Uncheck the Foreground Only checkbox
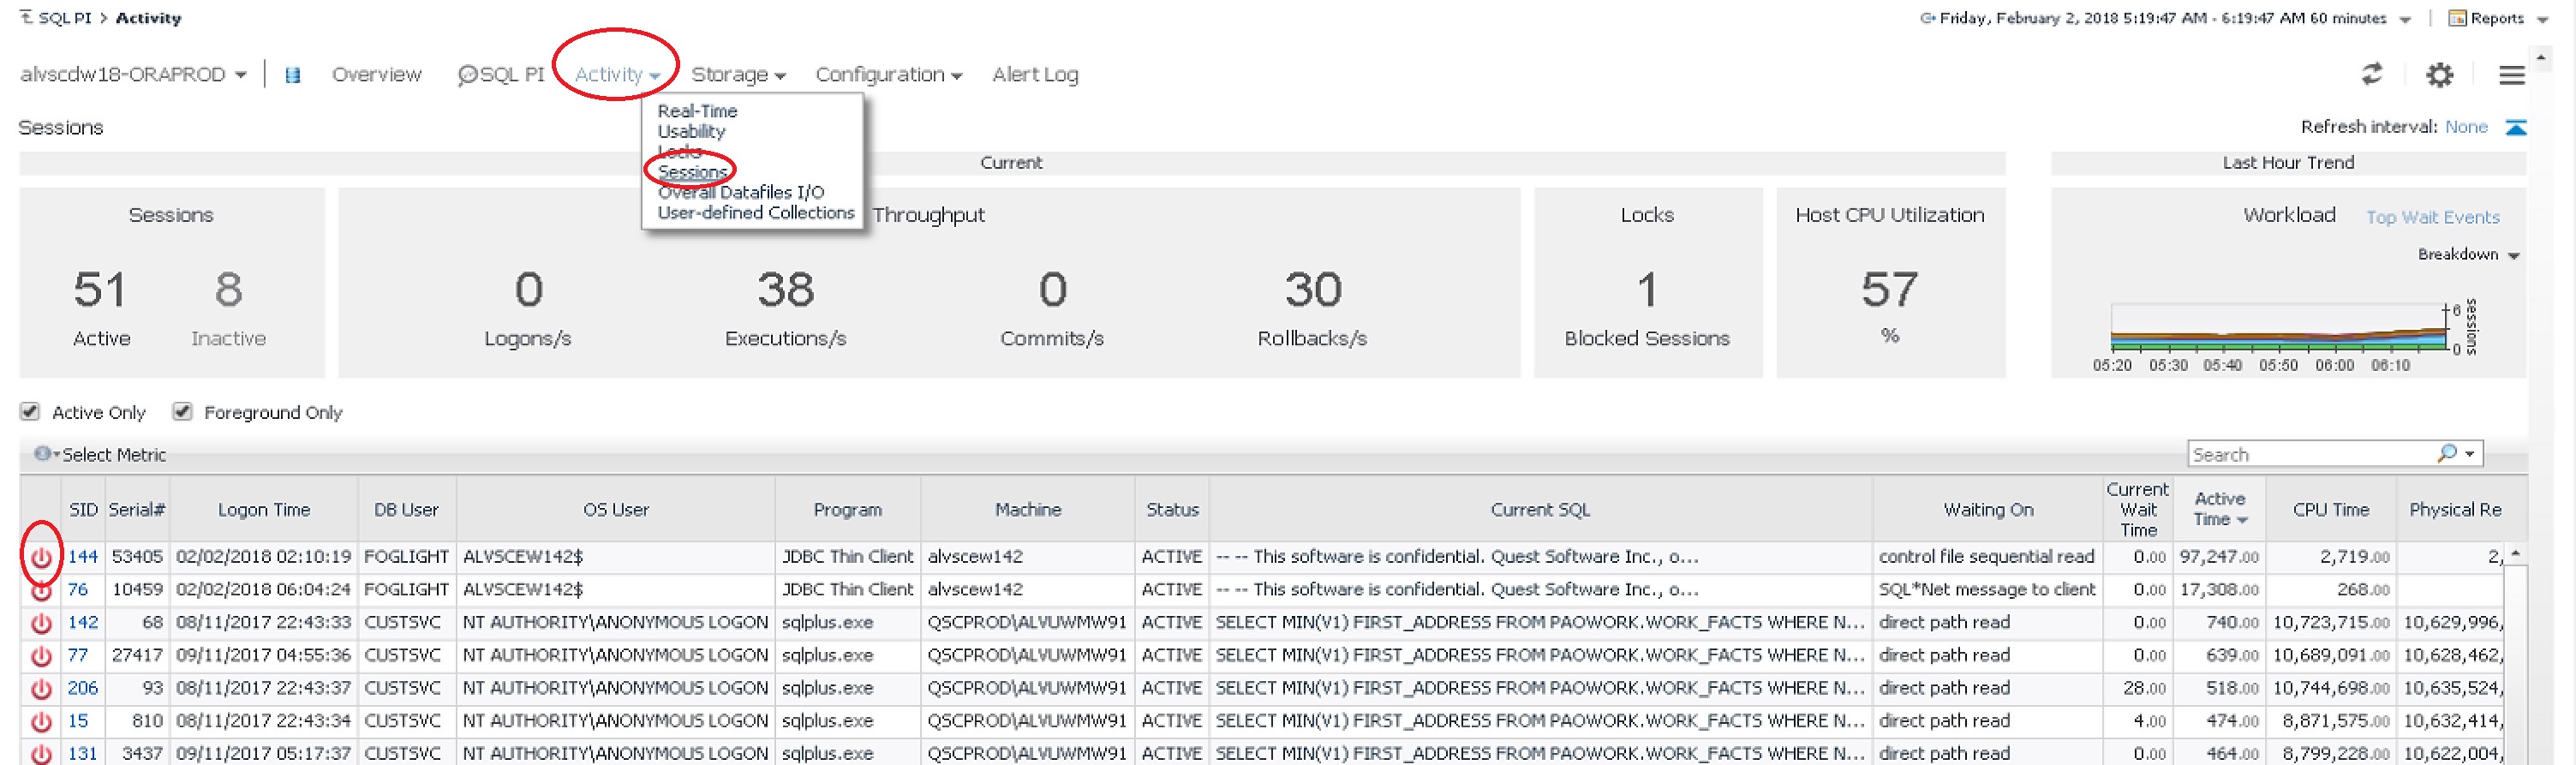The width and height of the screenshot is (2576, 765). coord(182,412)
